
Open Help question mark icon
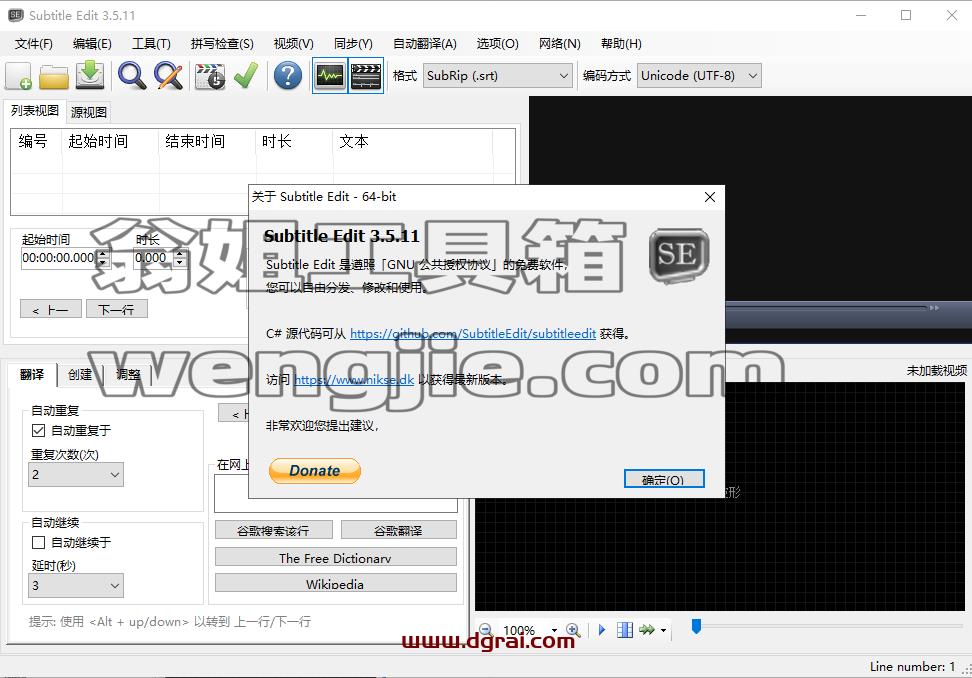click(x=288, y=76)
